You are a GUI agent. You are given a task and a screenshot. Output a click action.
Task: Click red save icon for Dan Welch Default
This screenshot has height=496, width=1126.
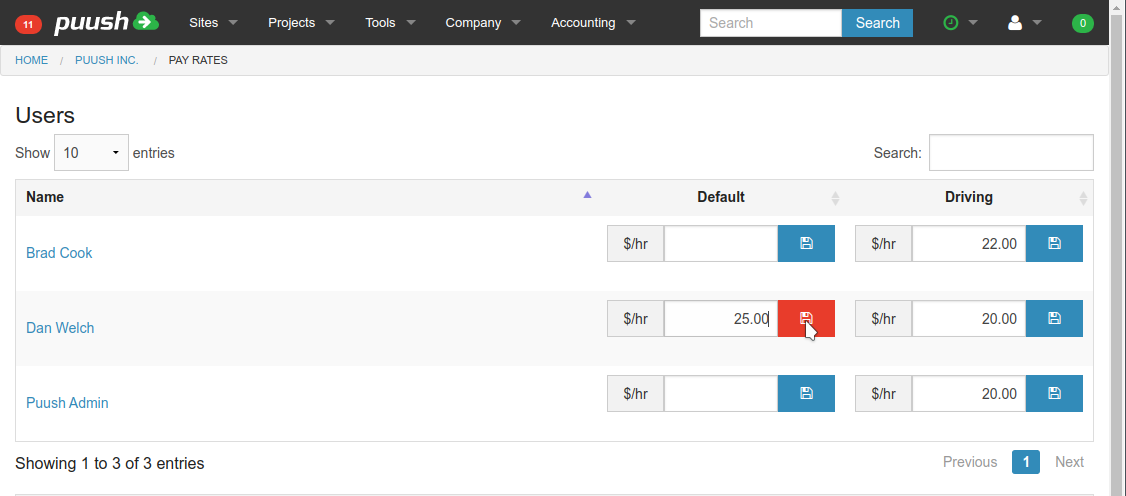[806, 319]
